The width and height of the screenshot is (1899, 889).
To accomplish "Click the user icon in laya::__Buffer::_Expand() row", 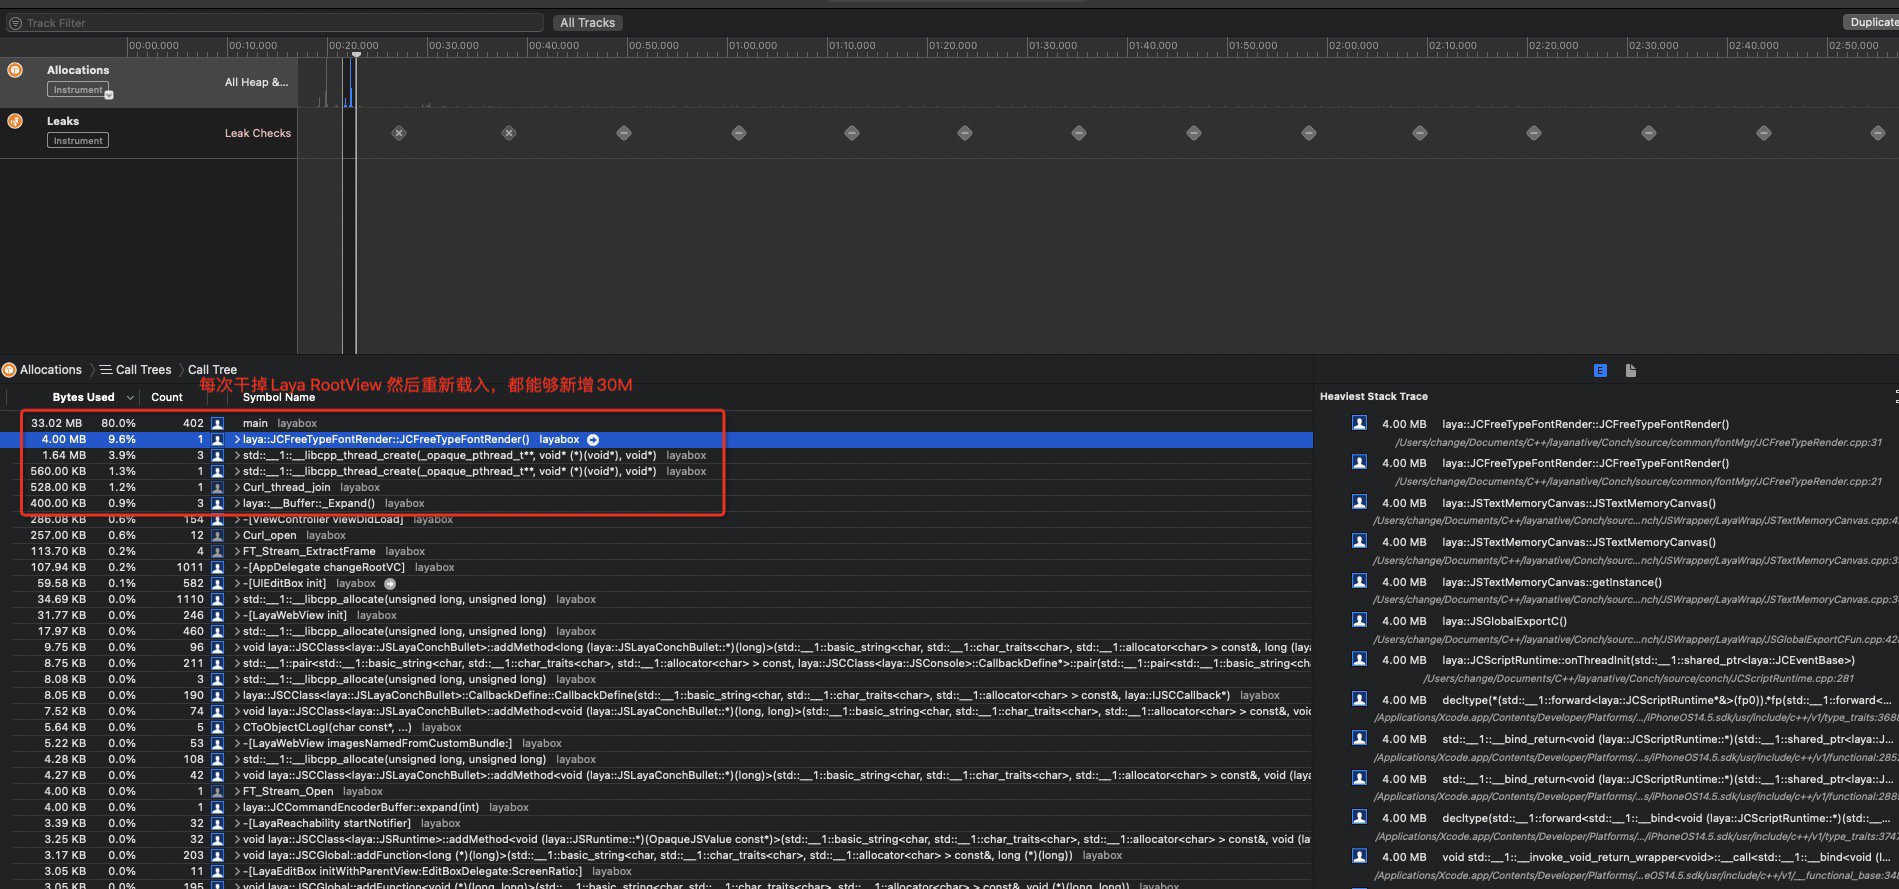I will pyautogui.click(x=217, y=503).
